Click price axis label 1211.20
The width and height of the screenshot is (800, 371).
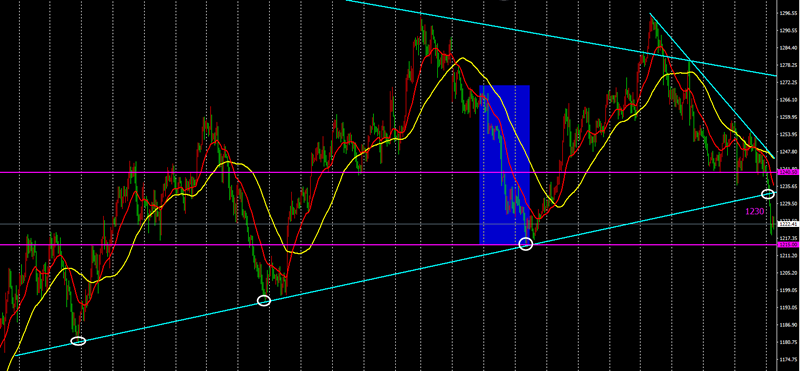788,255
